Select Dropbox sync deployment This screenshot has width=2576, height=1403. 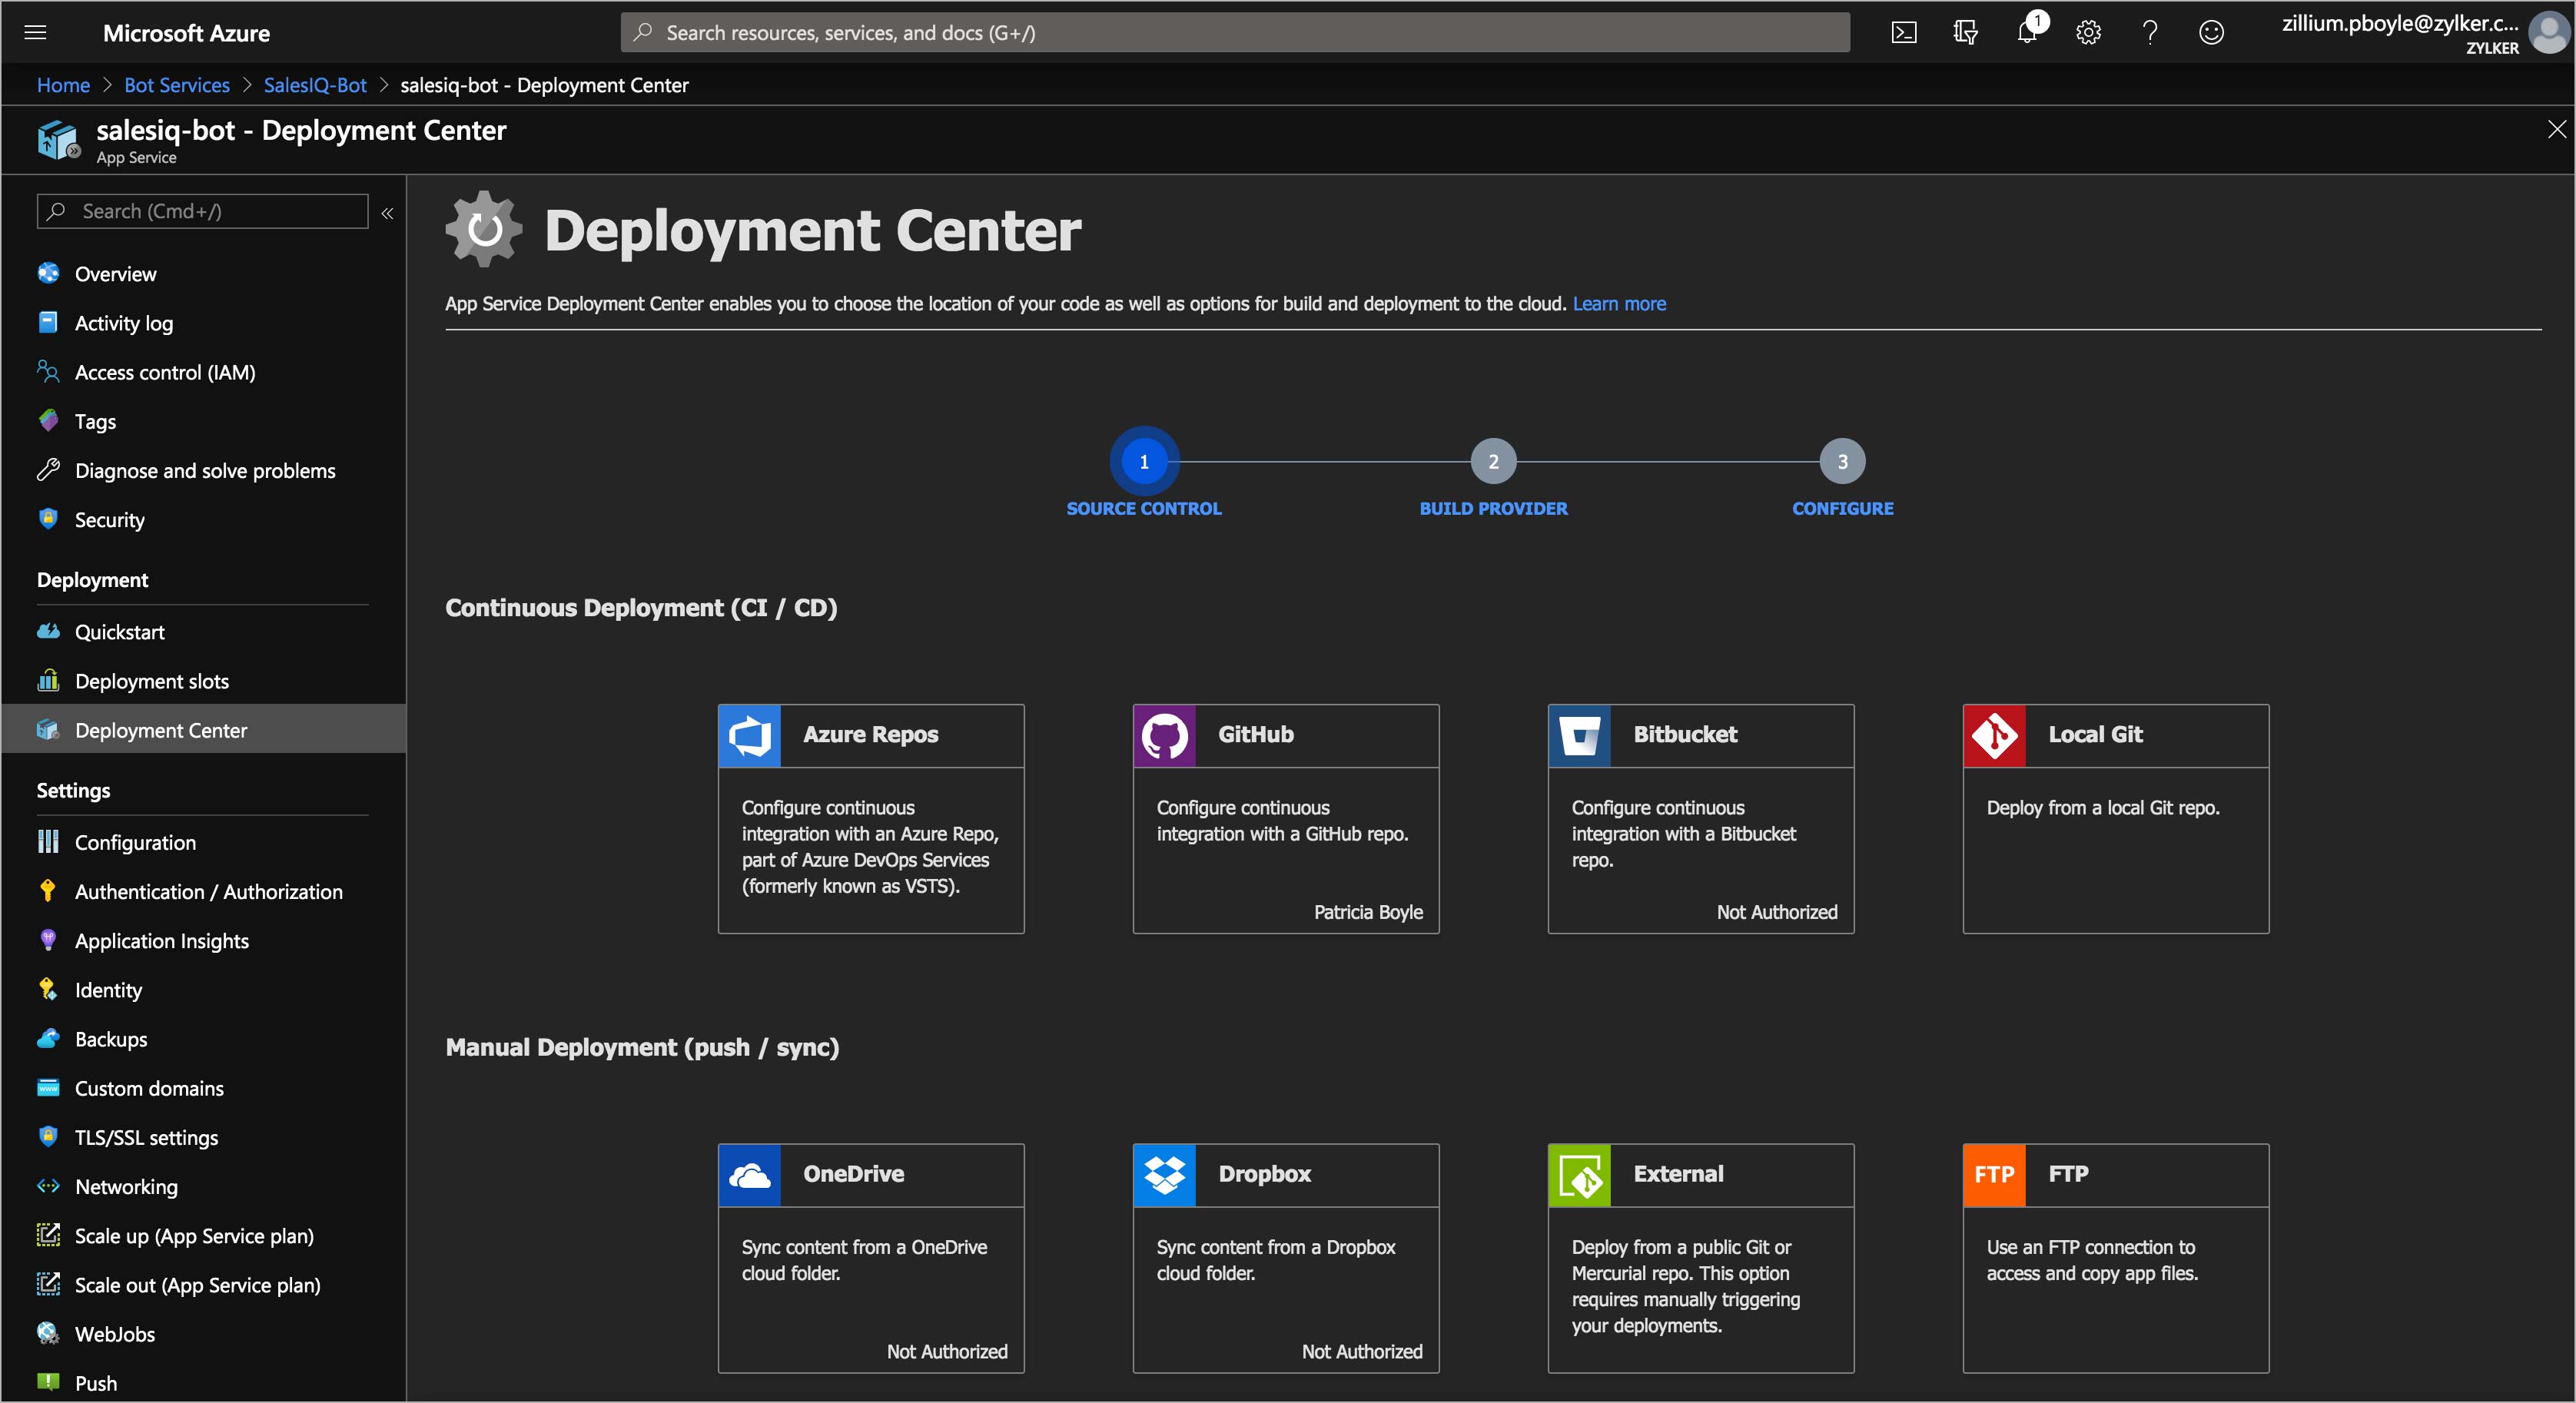coord(1285,1258)
